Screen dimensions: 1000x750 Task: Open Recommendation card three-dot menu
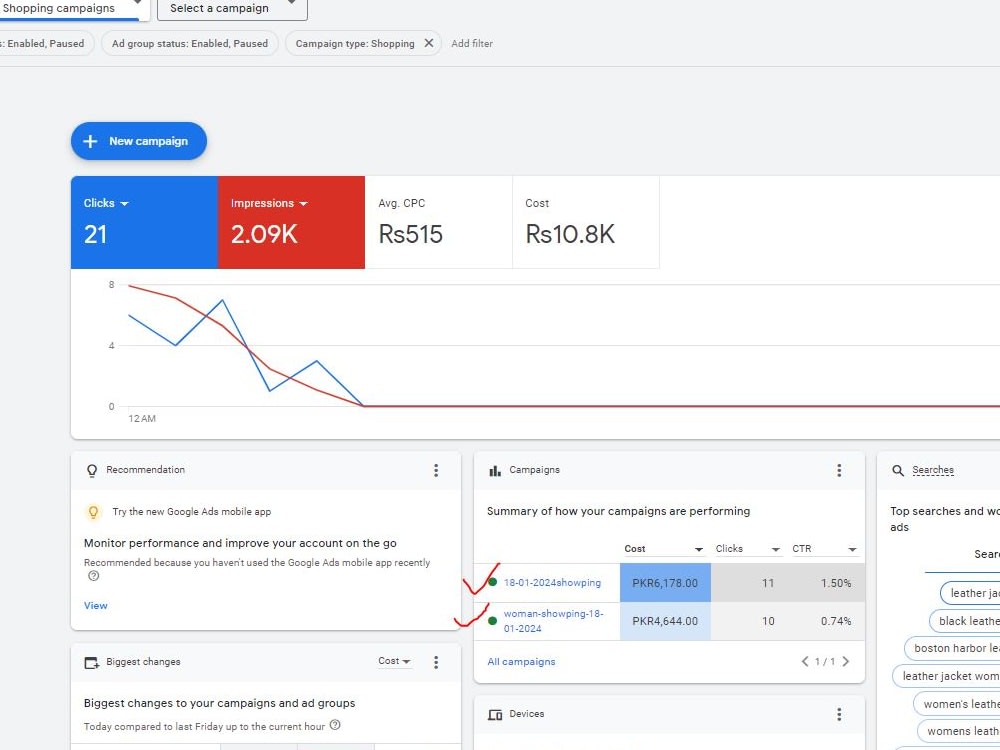(436, 470)
